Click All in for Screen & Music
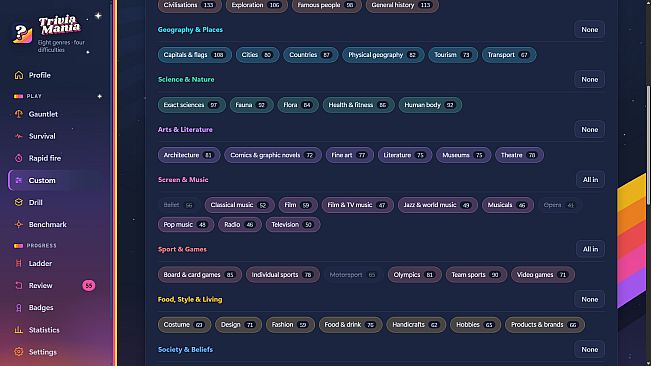Image resolution: width=651 pixels, height=366 pixels. pyautogui.click(x=590, y=180)
